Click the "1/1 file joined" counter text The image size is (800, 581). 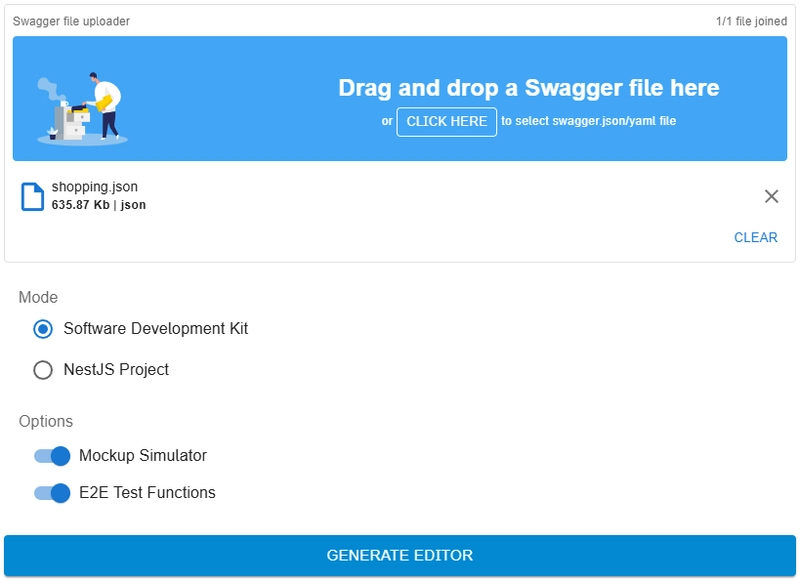pyautogui.click(x=751, y=21)
